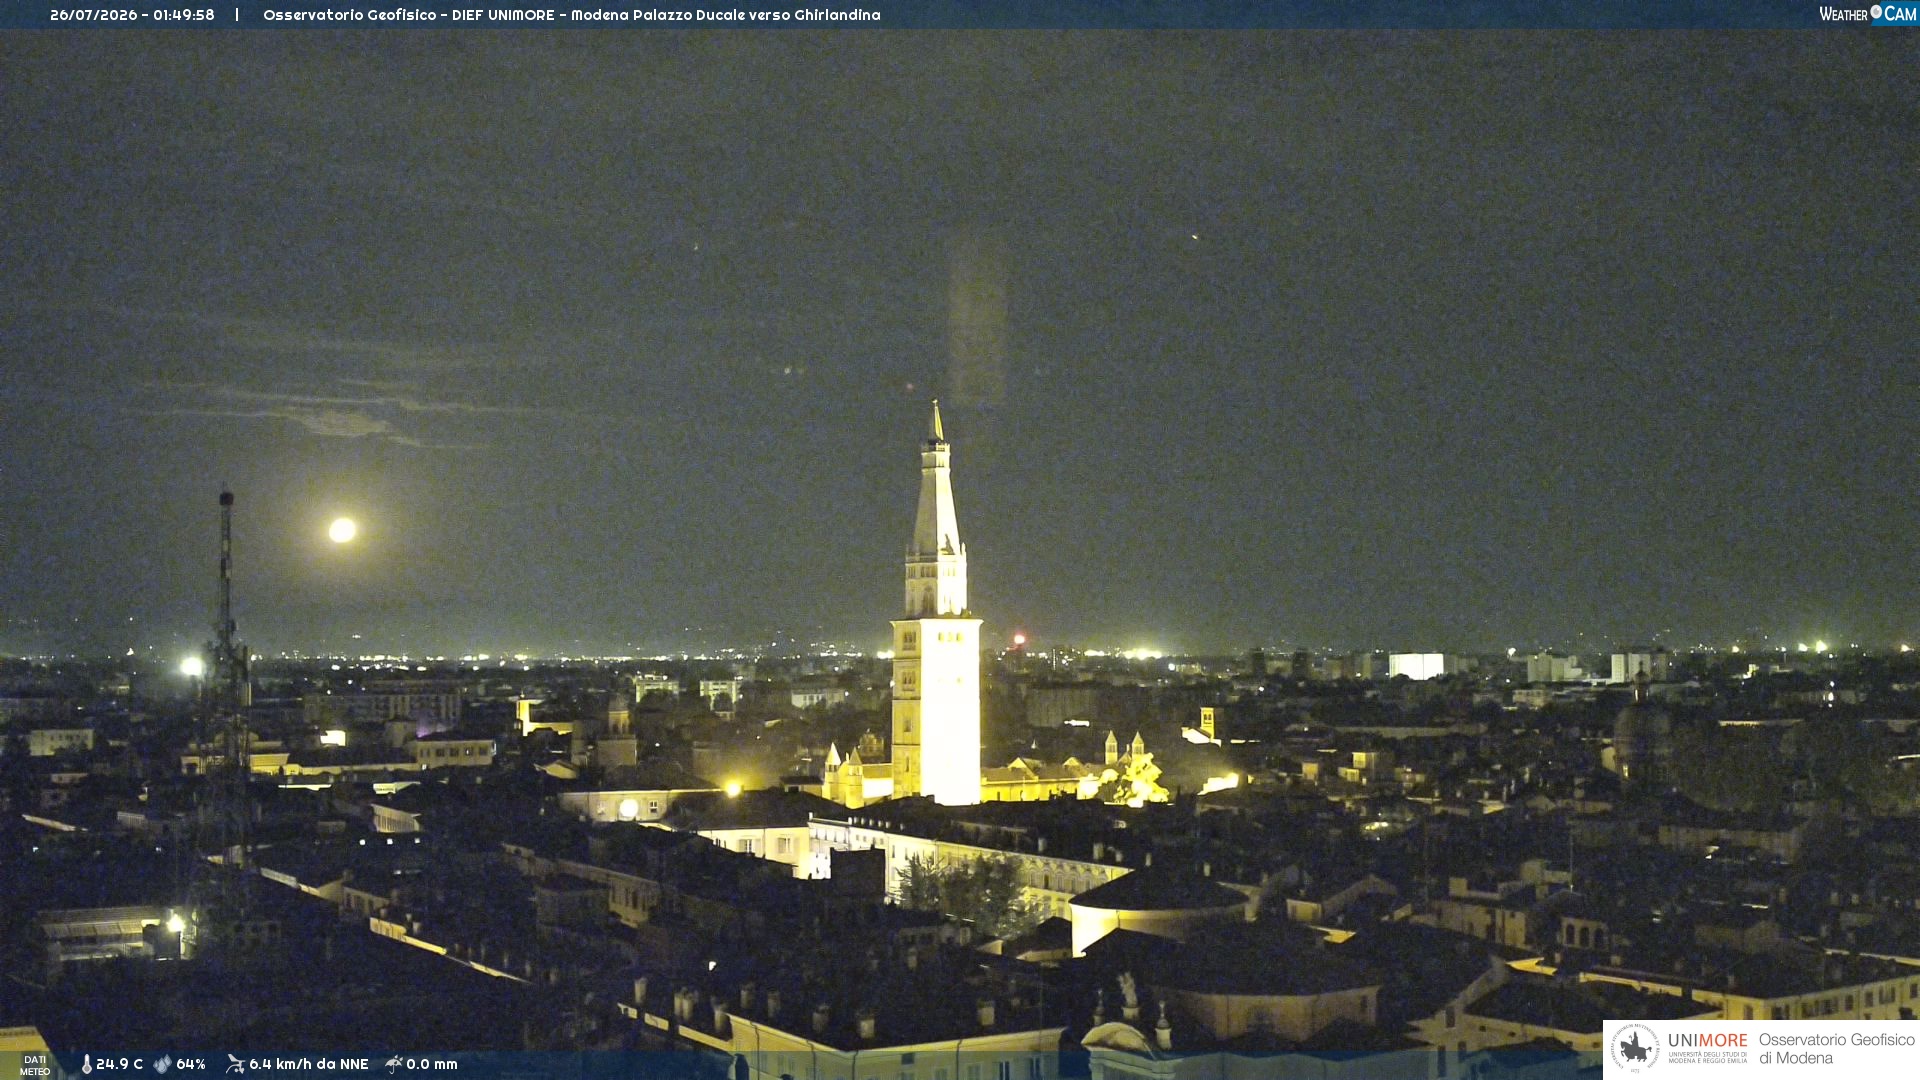
Task: Click the 24.9 C temperature reading
Action: pyautogui.click(x=119, y=1064)
